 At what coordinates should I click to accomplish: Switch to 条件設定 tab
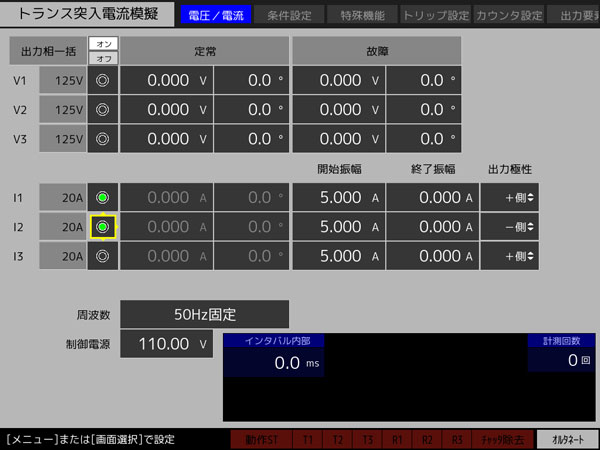coord(289,16)
